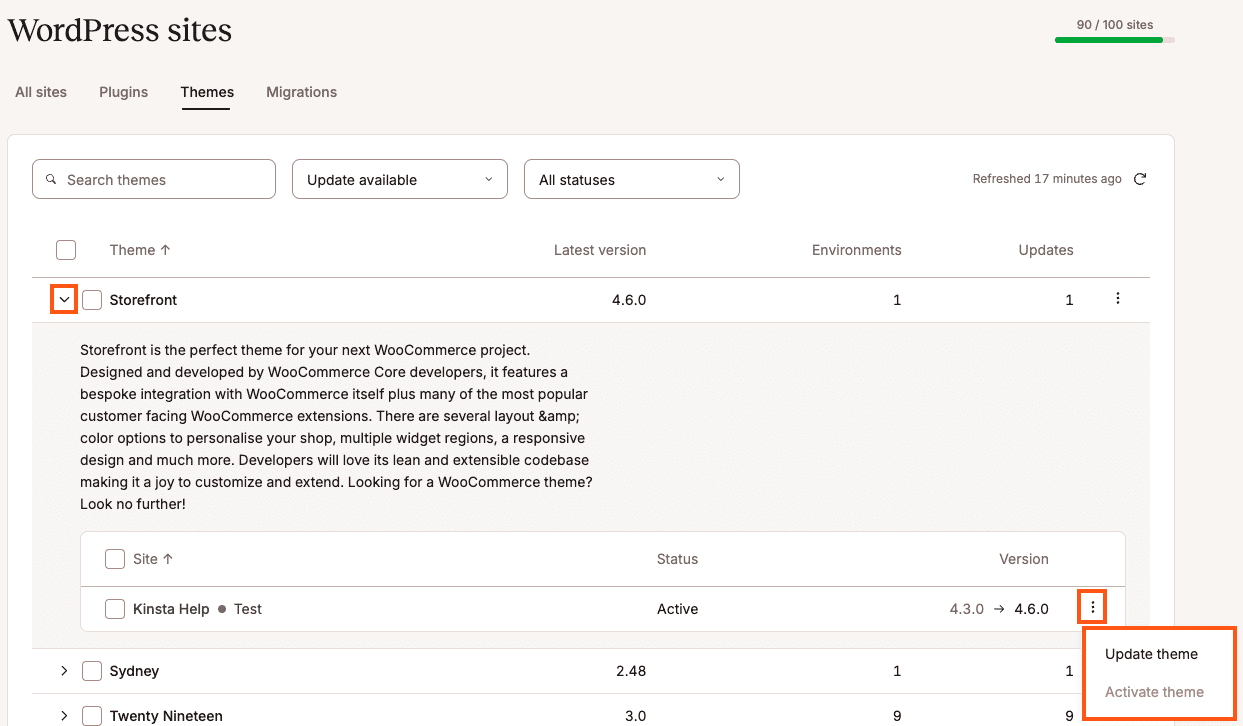
Task: Click the 90 / 100 sites usage bar
Action: [x=1115, y=40]
